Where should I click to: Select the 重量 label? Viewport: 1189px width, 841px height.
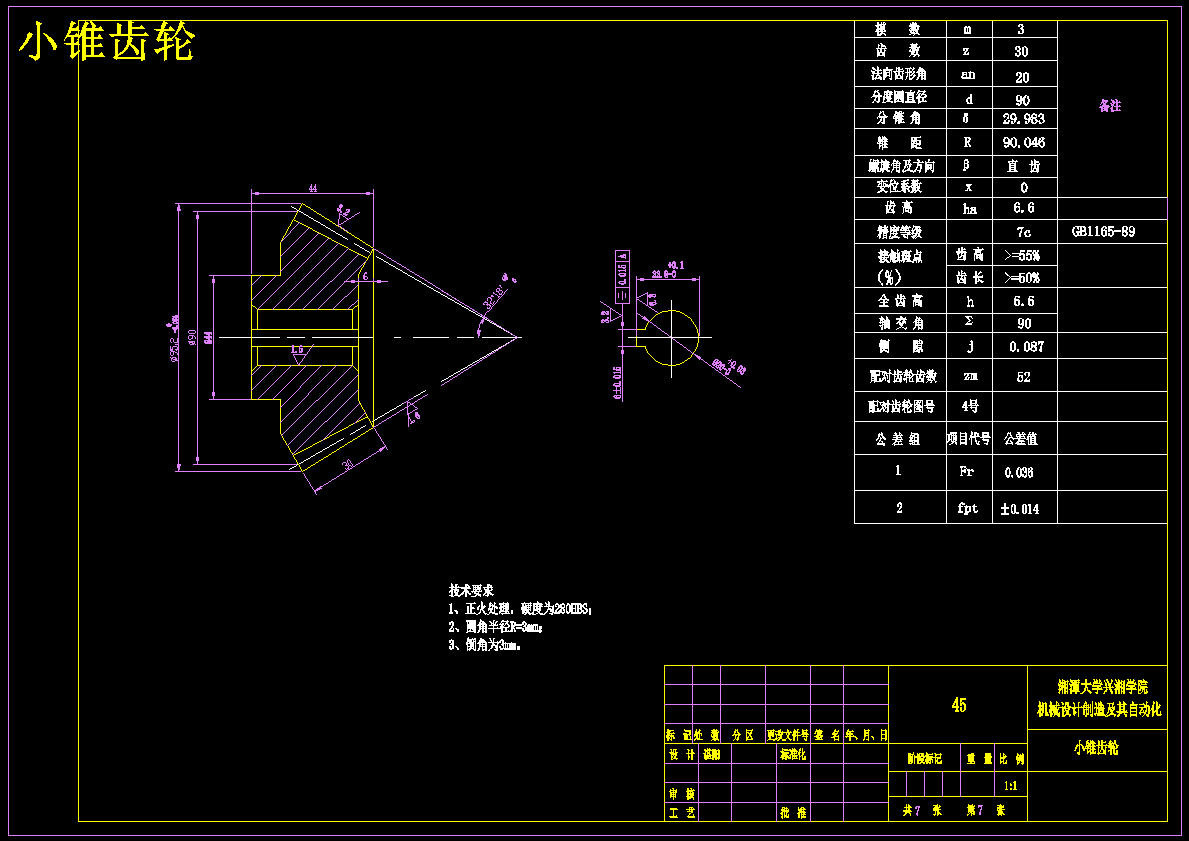tap(978, 758)
